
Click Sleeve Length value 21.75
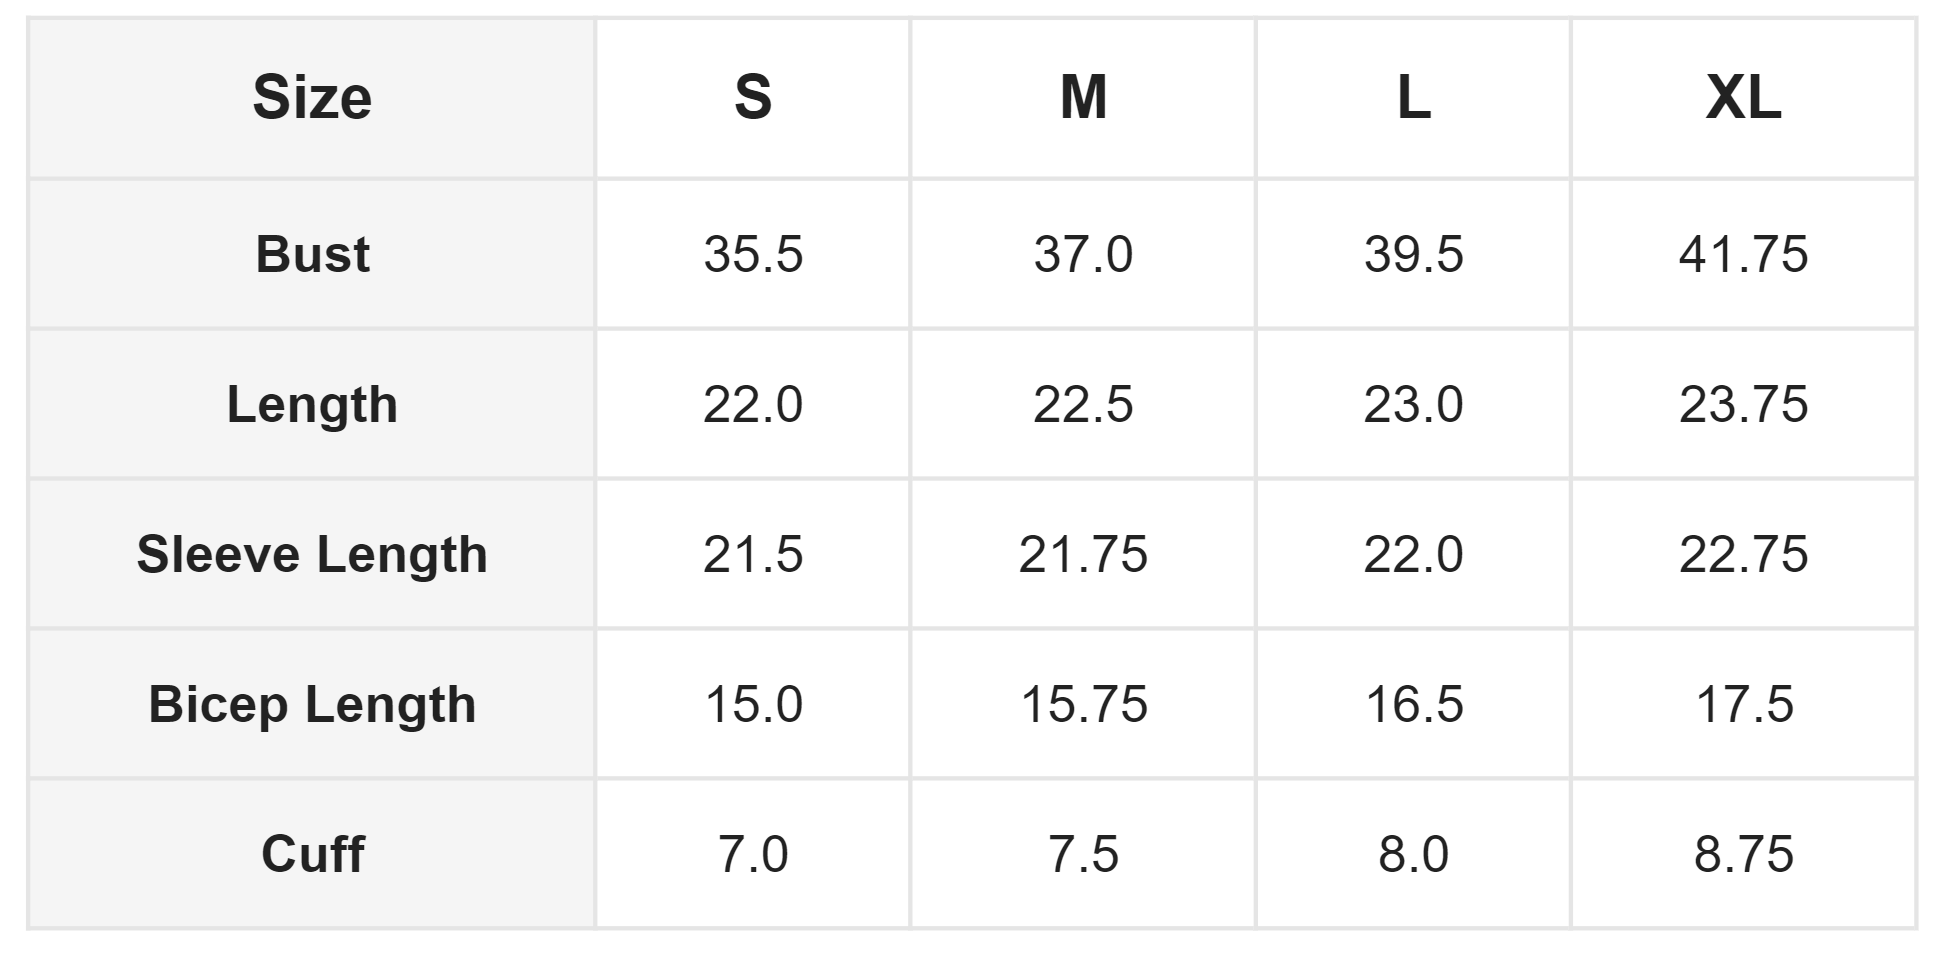pos(1083,554)
